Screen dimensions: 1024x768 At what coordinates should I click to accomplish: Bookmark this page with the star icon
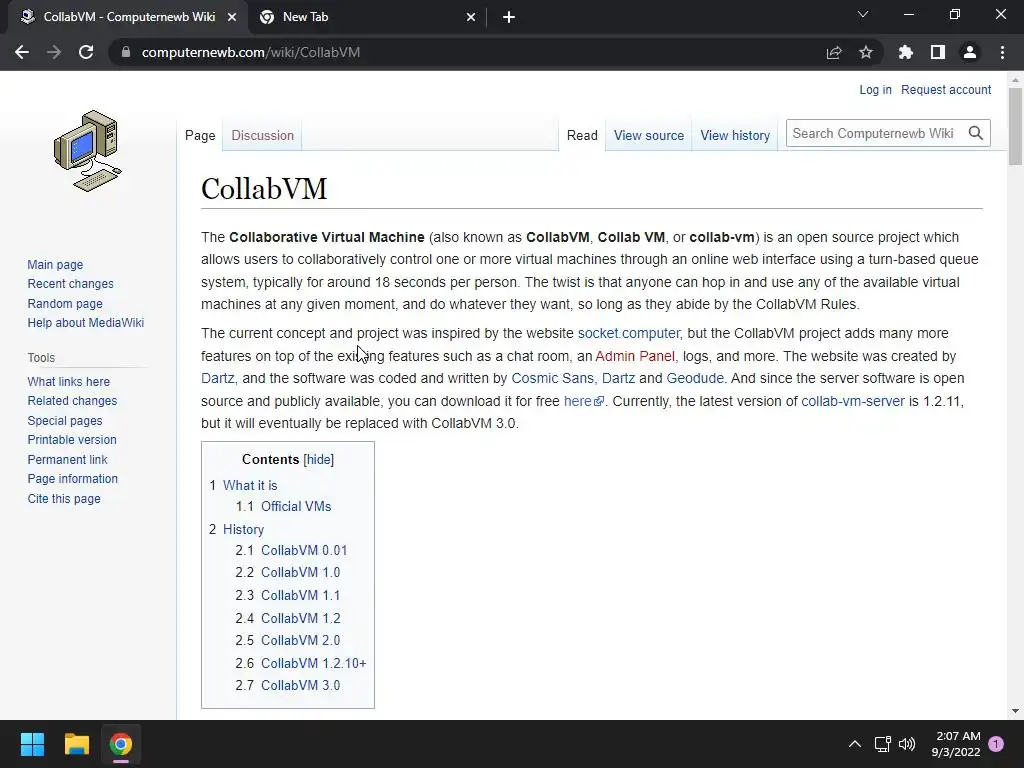coord(866,52)
